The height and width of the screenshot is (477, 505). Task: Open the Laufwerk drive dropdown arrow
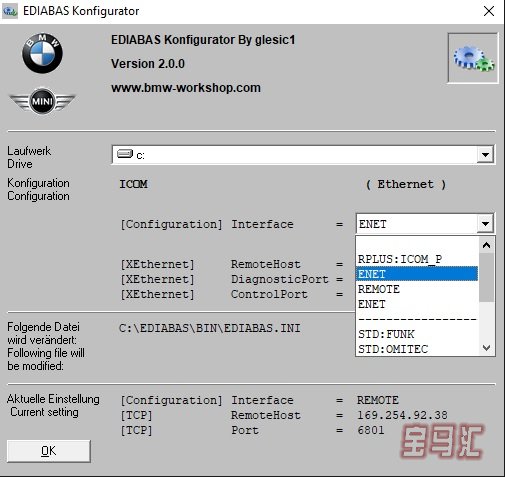[x=485, y=155]
